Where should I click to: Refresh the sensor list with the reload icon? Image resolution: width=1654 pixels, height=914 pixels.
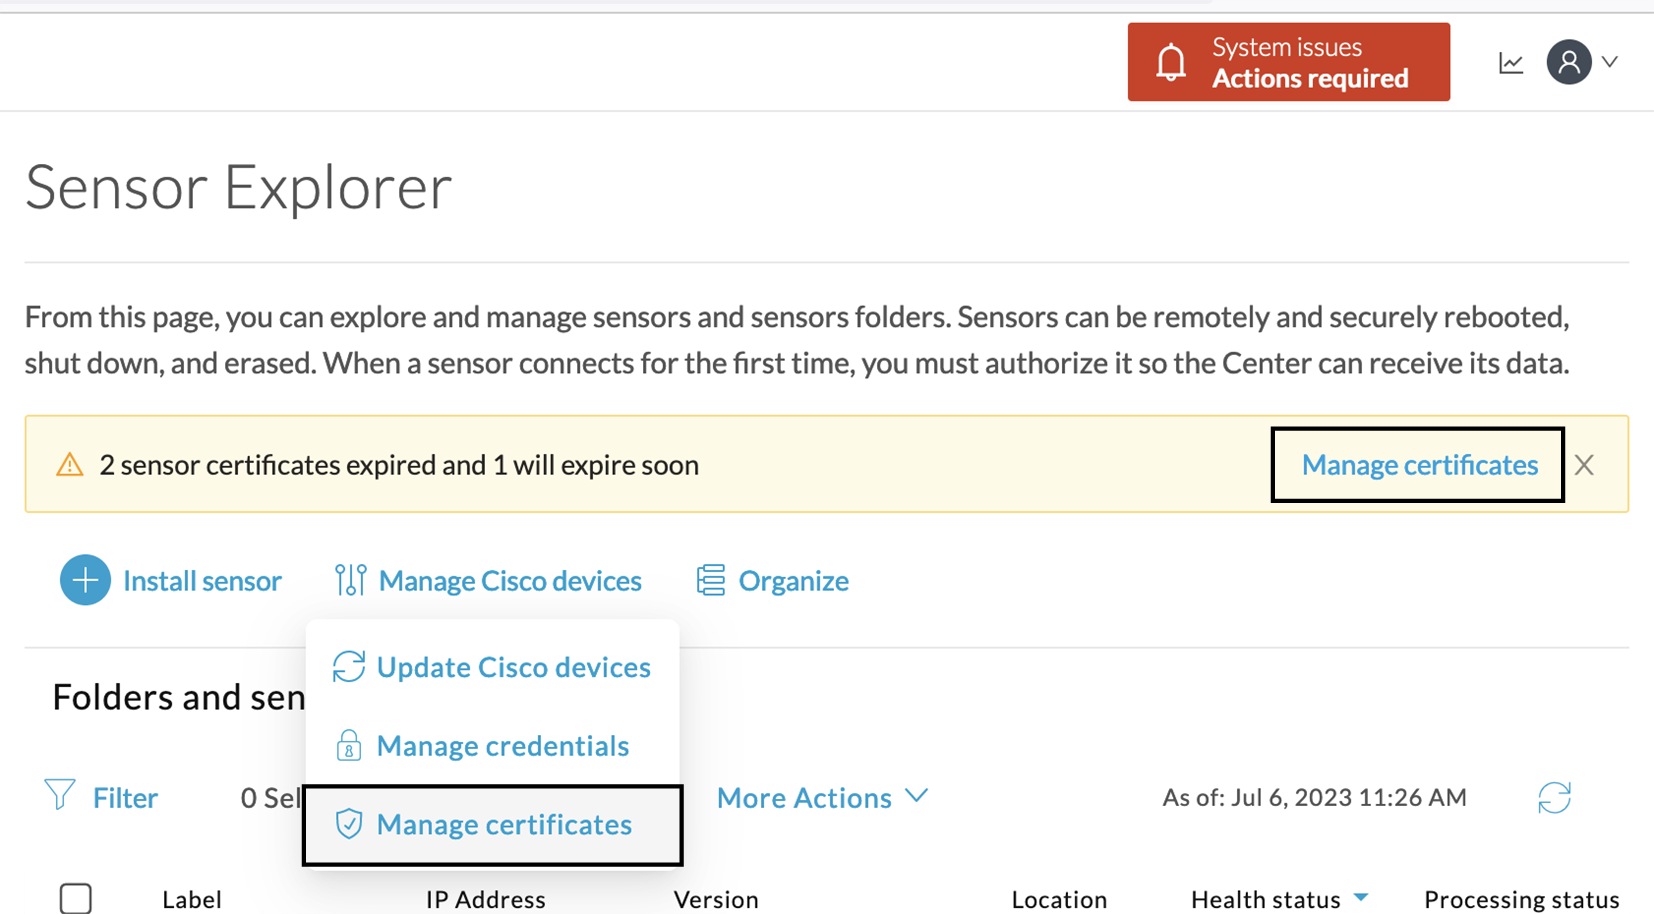(x=1554, y=797)
